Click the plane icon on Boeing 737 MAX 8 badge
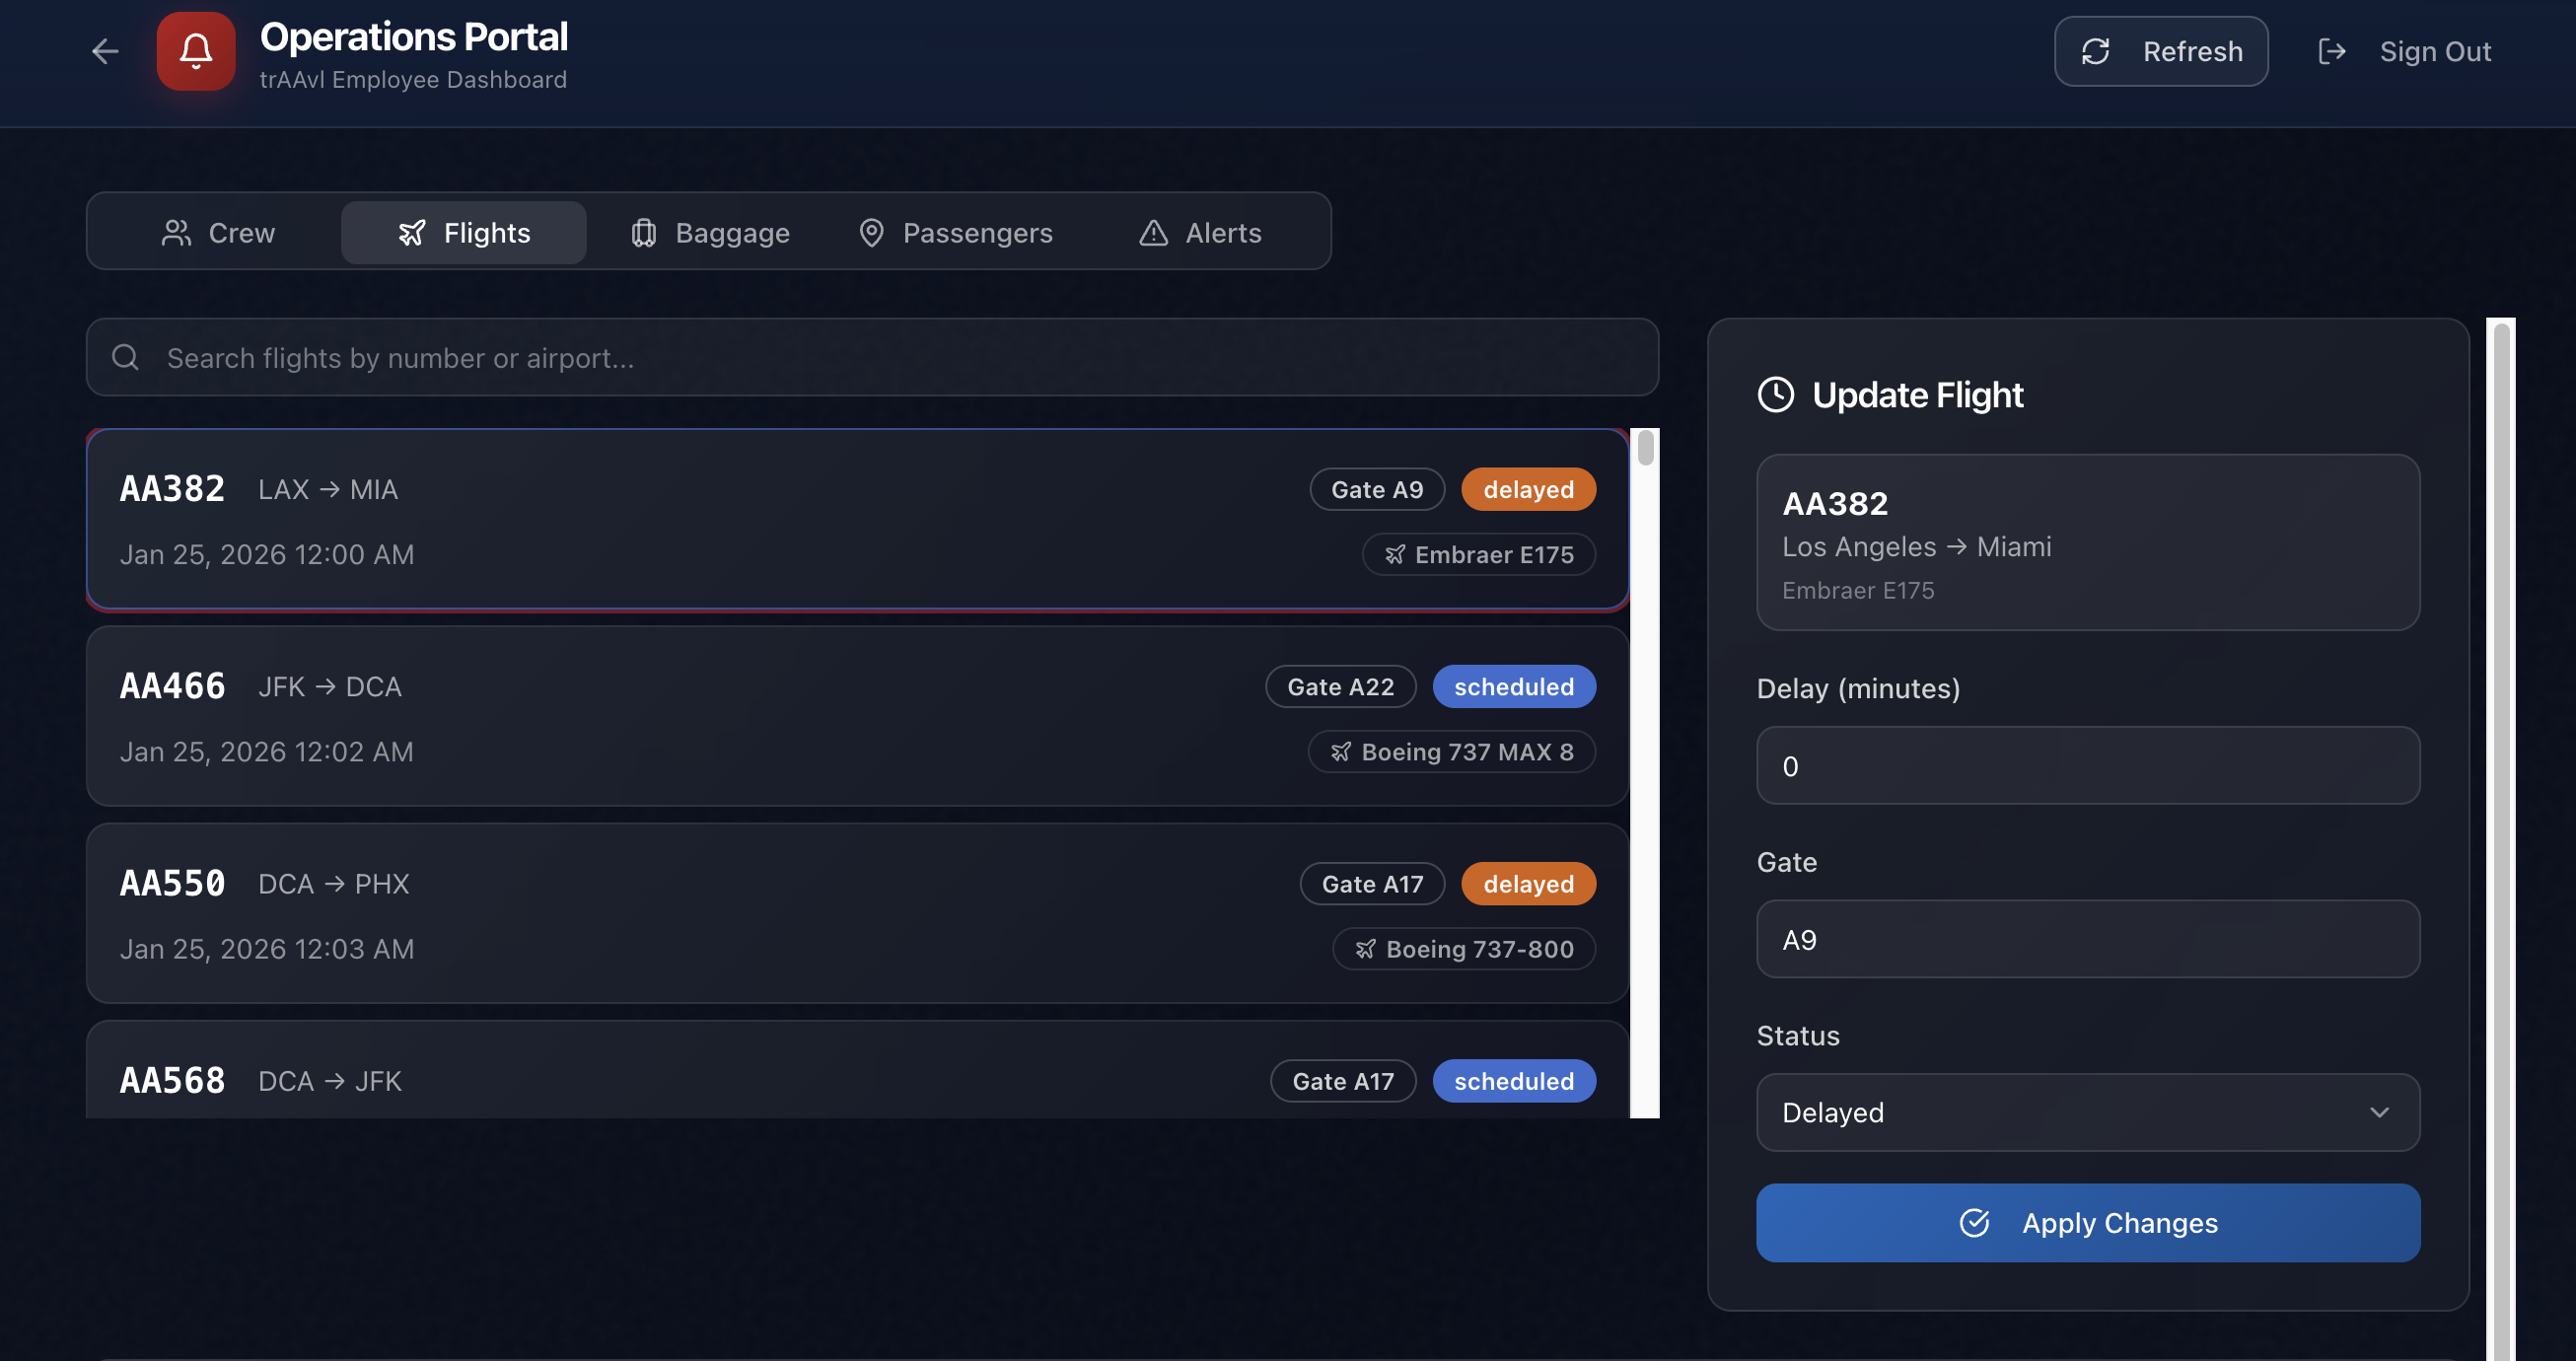Viewport: 2576px width, 1361px height. (1341, 751)
